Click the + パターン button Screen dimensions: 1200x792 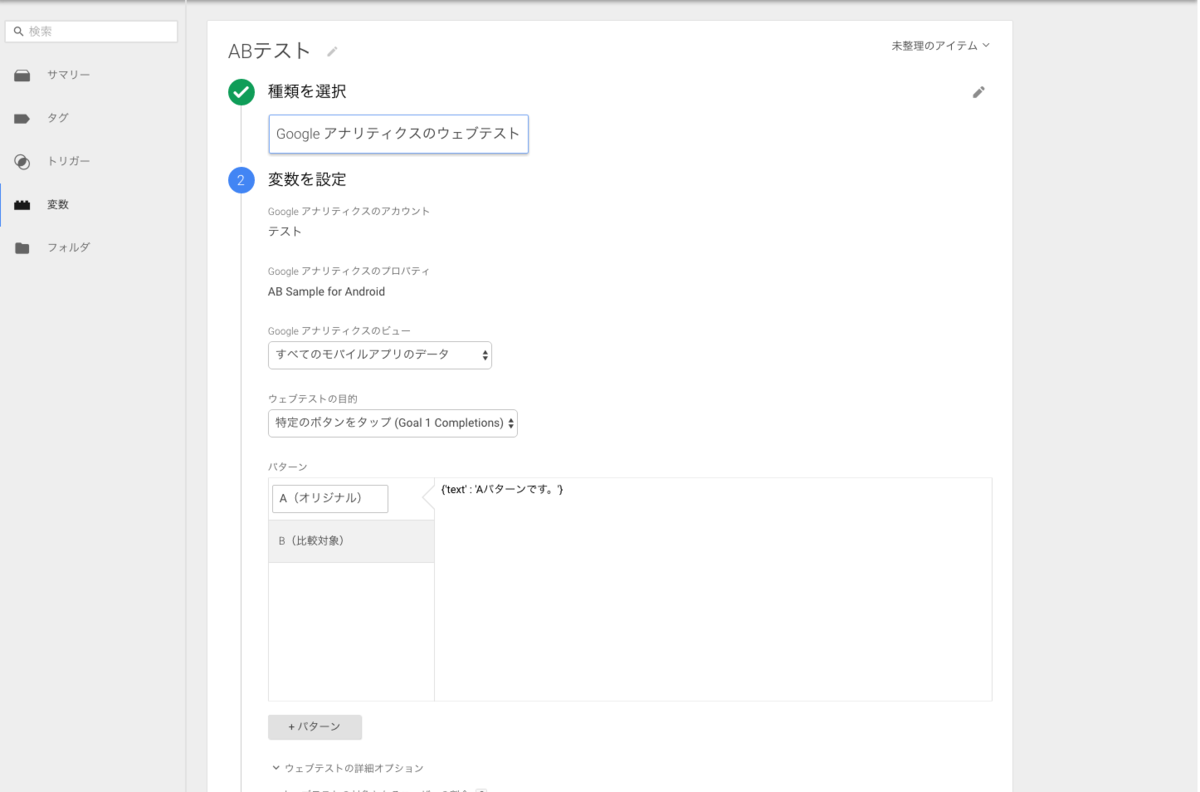pyautogui.click(x=315, y=727)
